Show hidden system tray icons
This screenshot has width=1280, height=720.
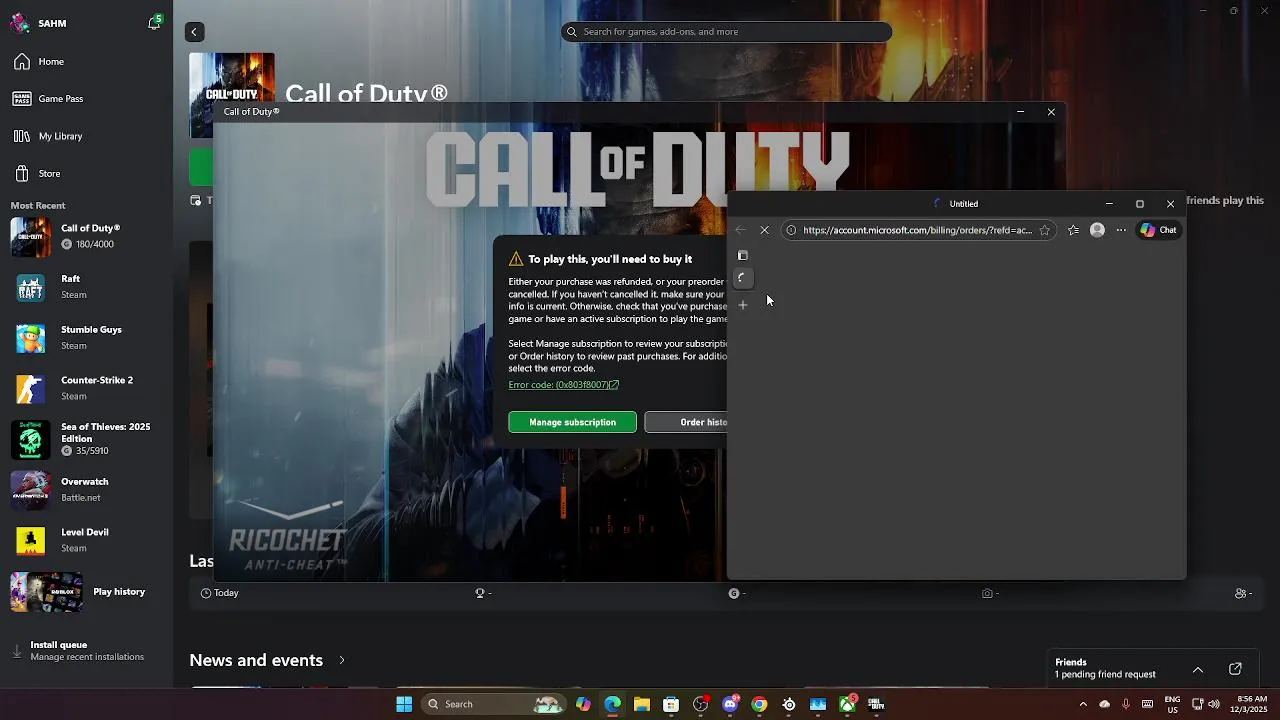point(1083,704)
